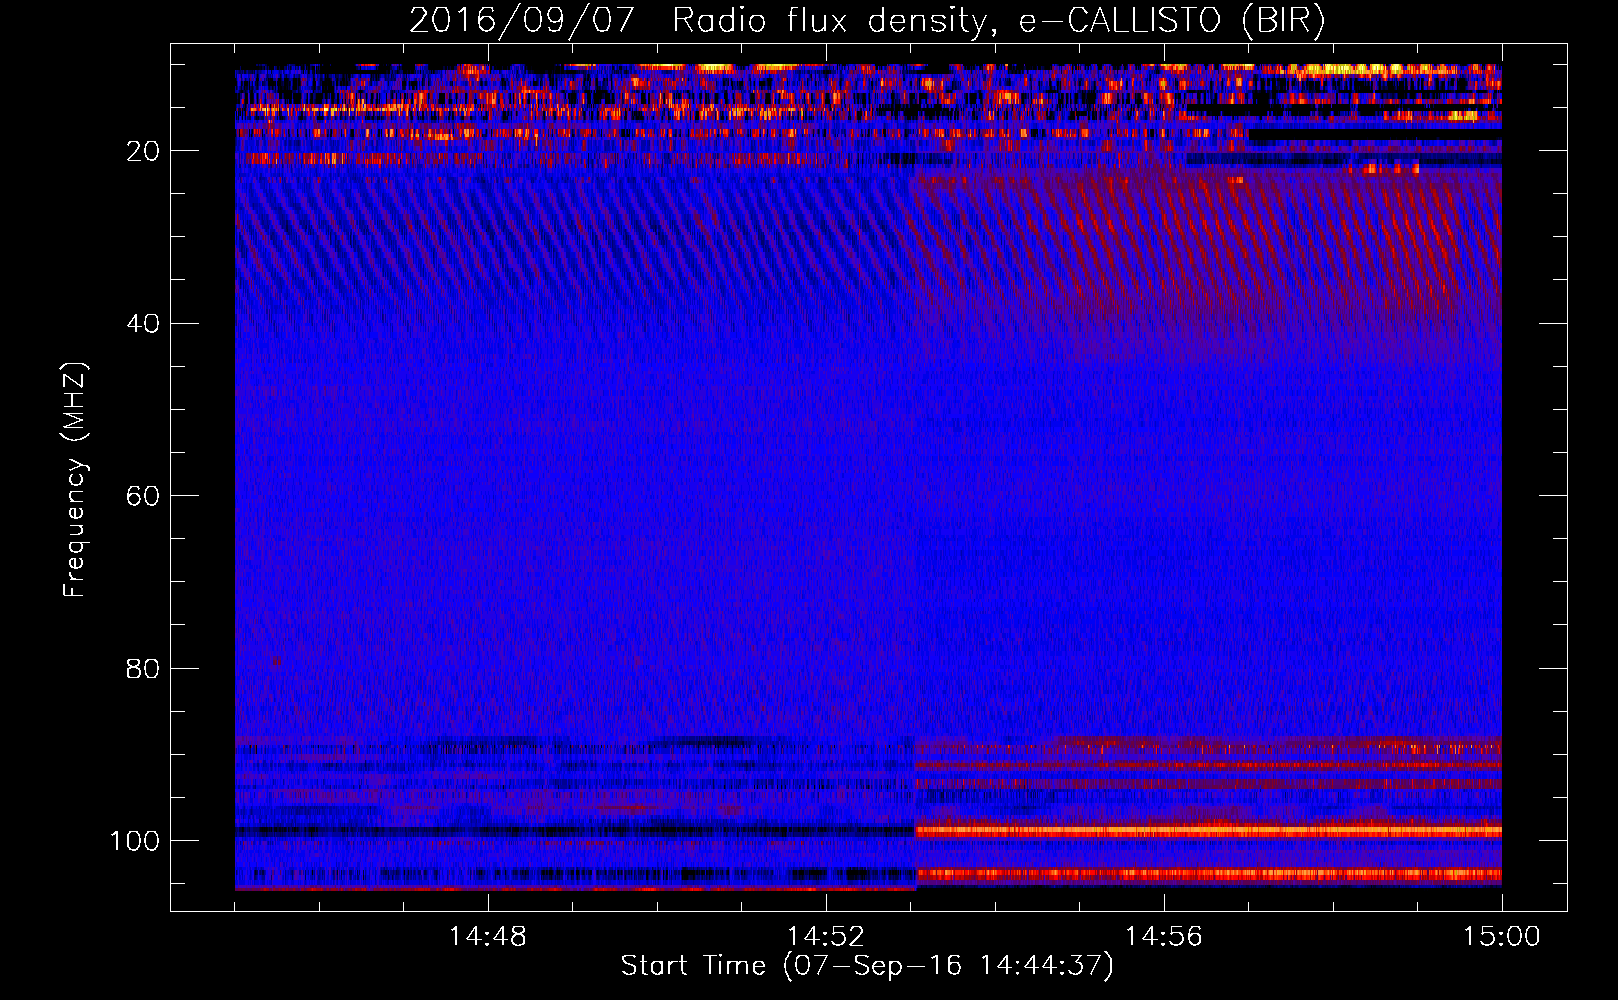Screen dimensions: 1618x1000
Task: Click the 14:56 time tick label
Action: [1164, 937]
